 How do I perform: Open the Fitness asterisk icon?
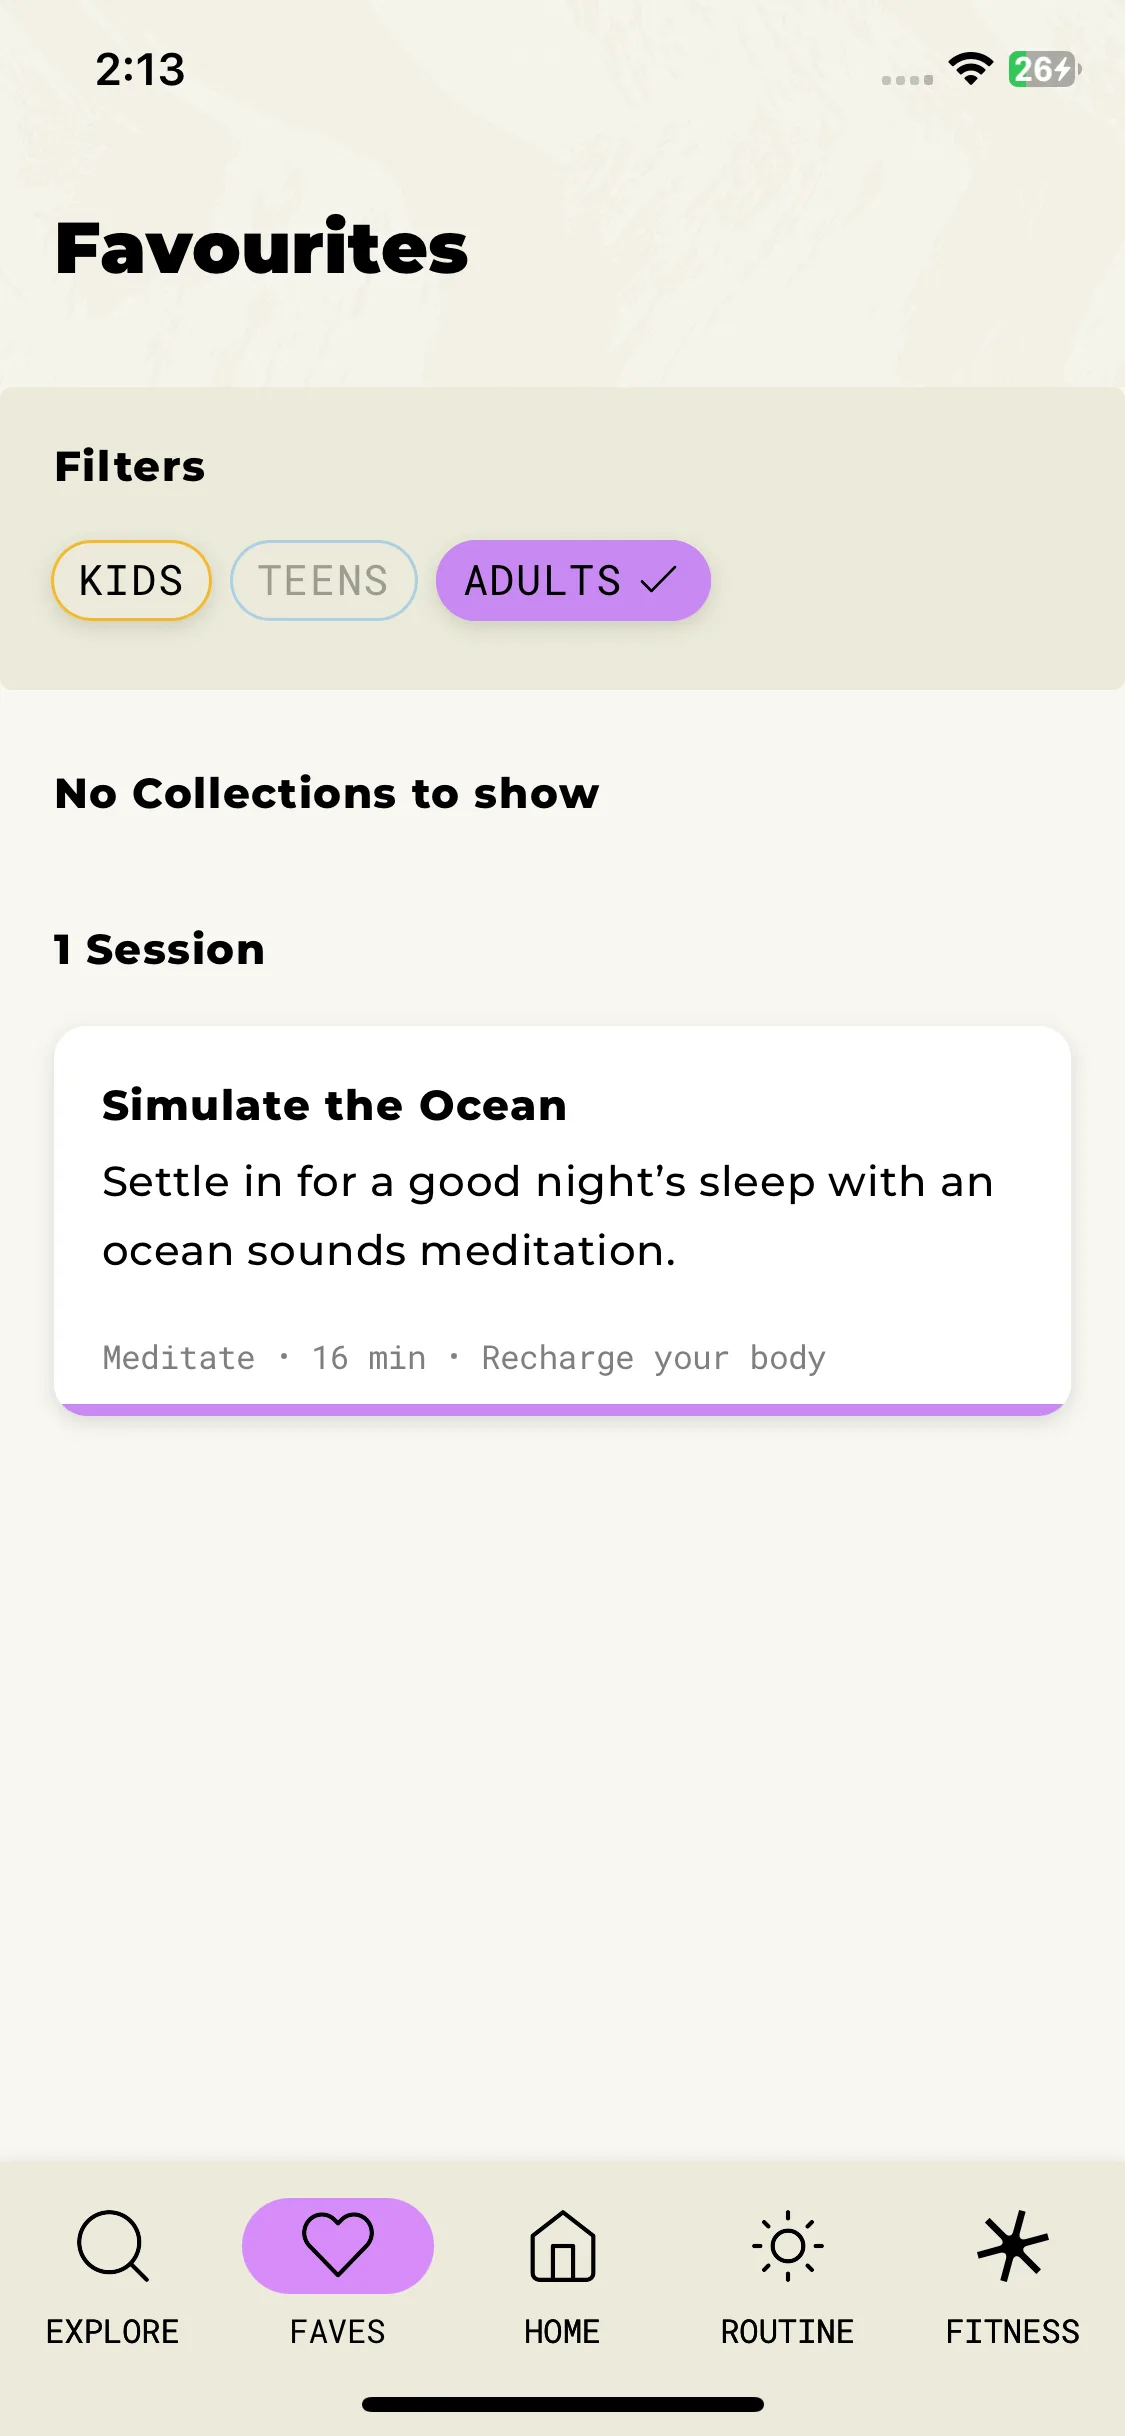click(x=1013, y=2246)
